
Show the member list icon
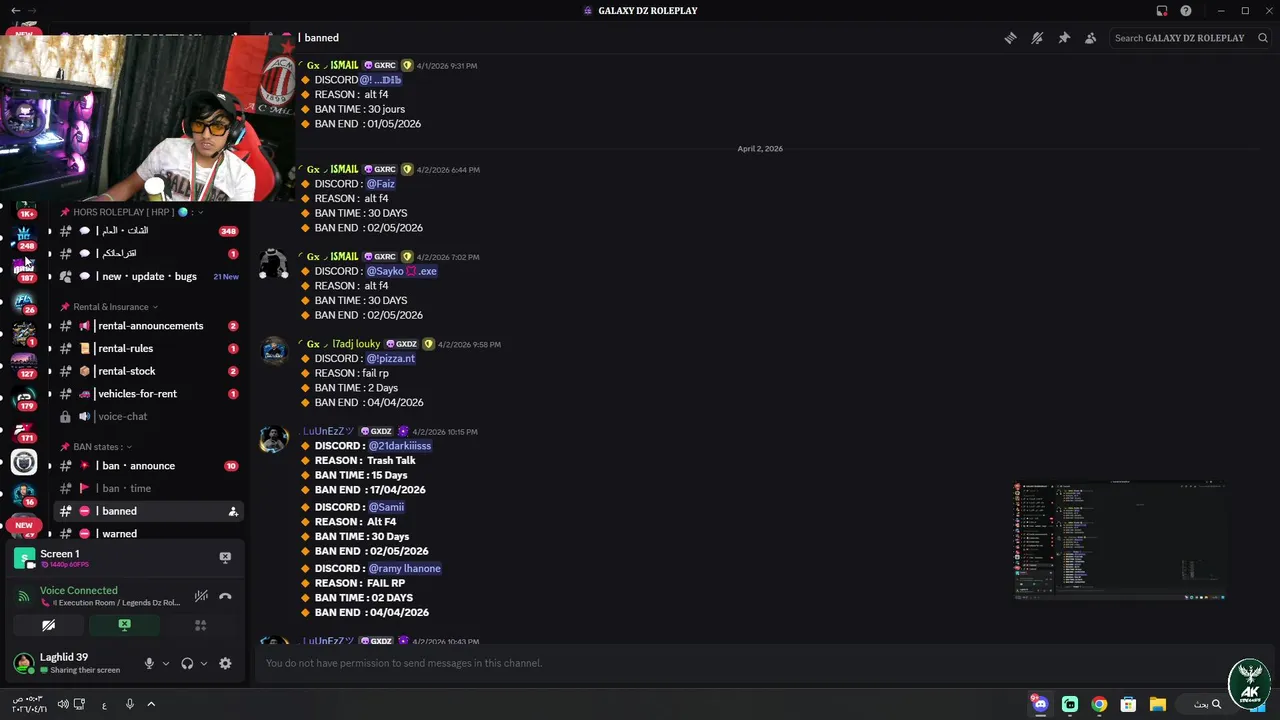1091,38
